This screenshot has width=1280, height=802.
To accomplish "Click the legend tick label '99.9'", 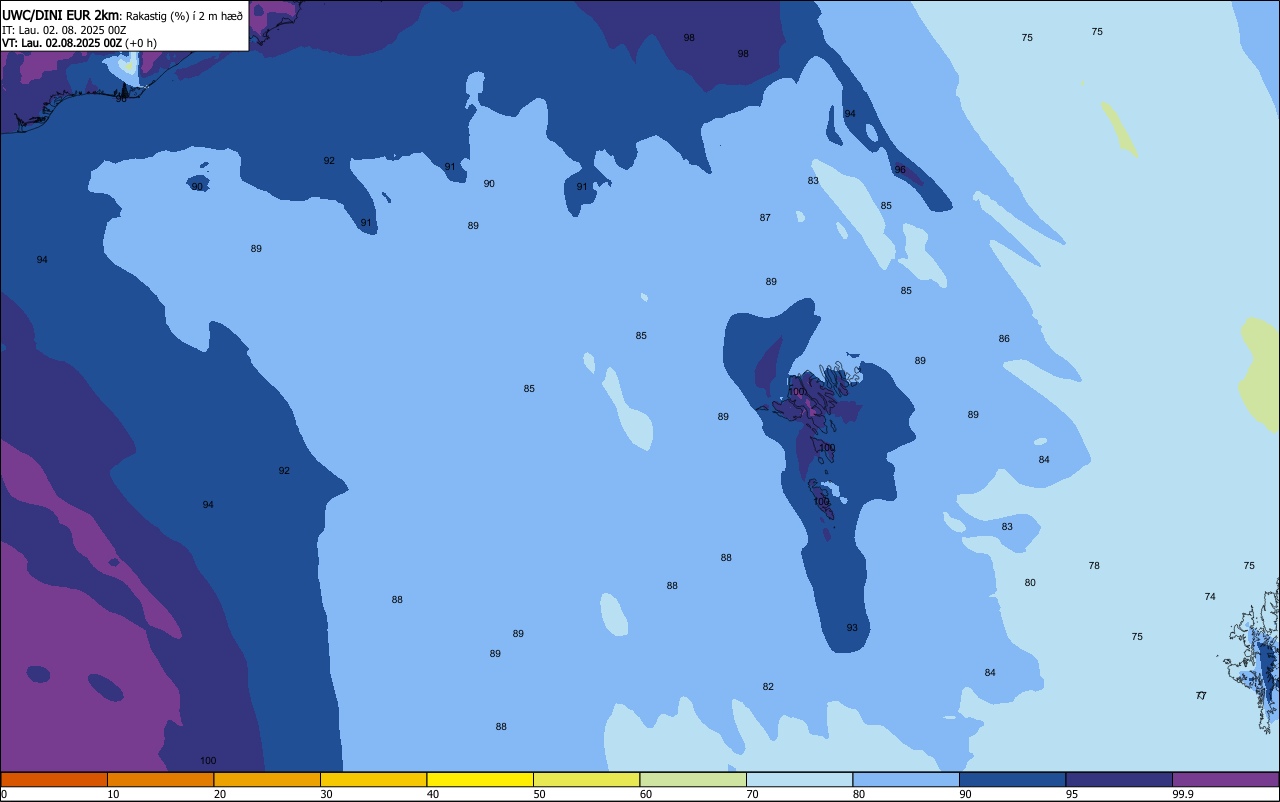I will coord(1182,794).
